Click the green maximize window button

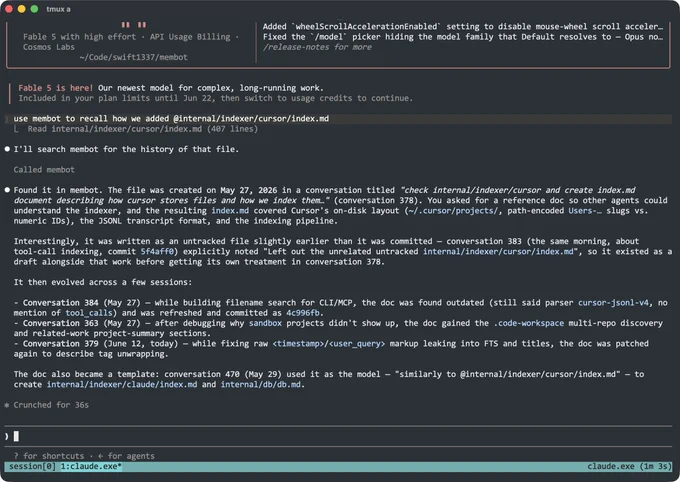pyautogui.click(x=34, y=9)
